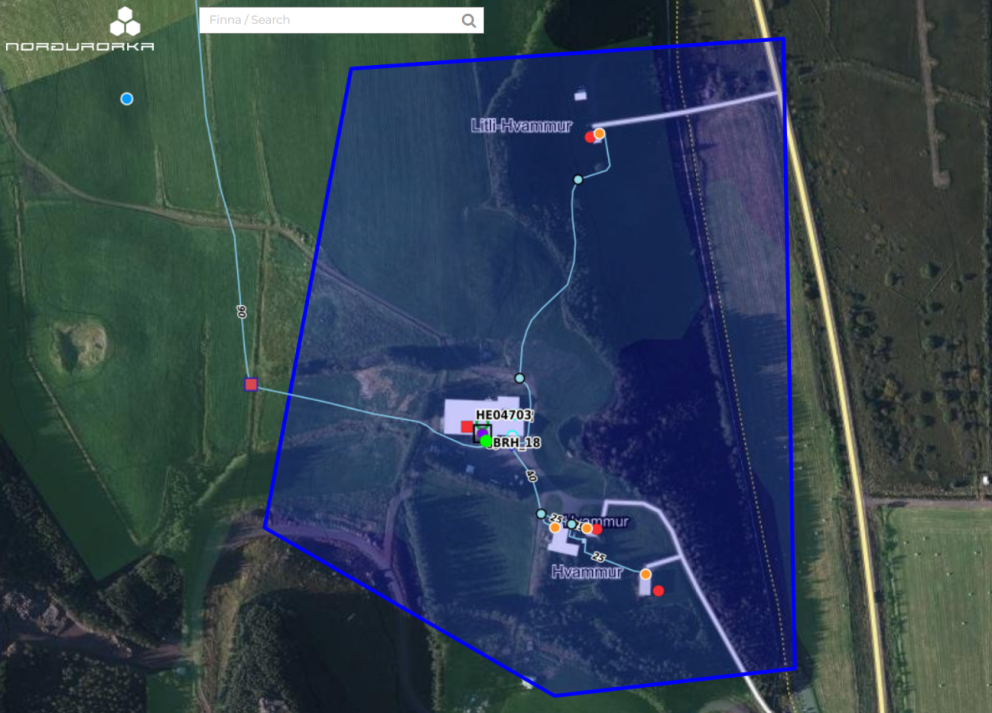Click the southeasternmost red dot below Hvammur
This screenshot has height=713, width=992.
pos(658,591)
